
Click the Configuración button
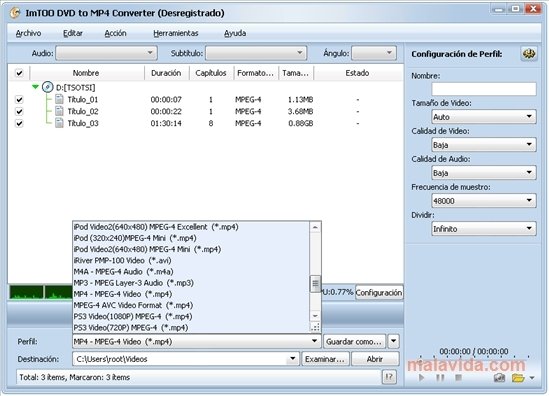(x=379, y=292)
